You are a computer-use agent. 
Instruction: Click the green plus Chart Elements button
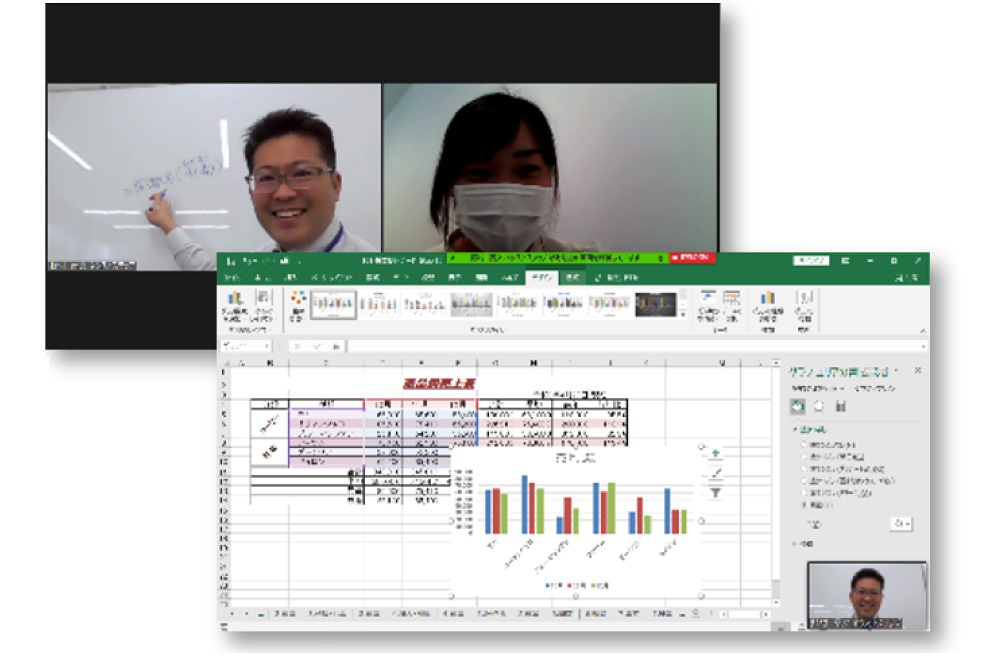(715, 453)
